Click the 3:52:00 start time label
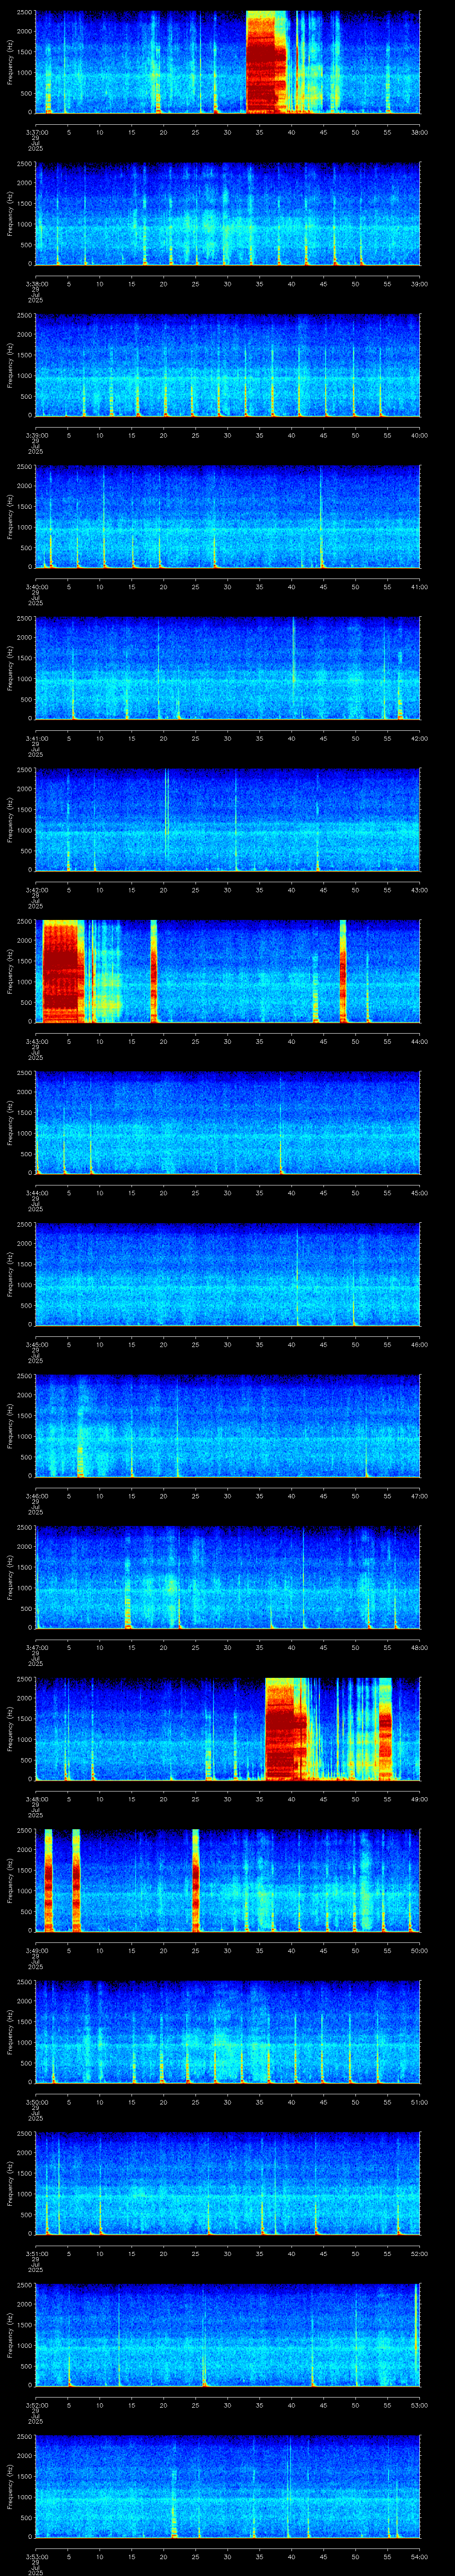Screen dimensions: 455x2576 pos(37,2405)
